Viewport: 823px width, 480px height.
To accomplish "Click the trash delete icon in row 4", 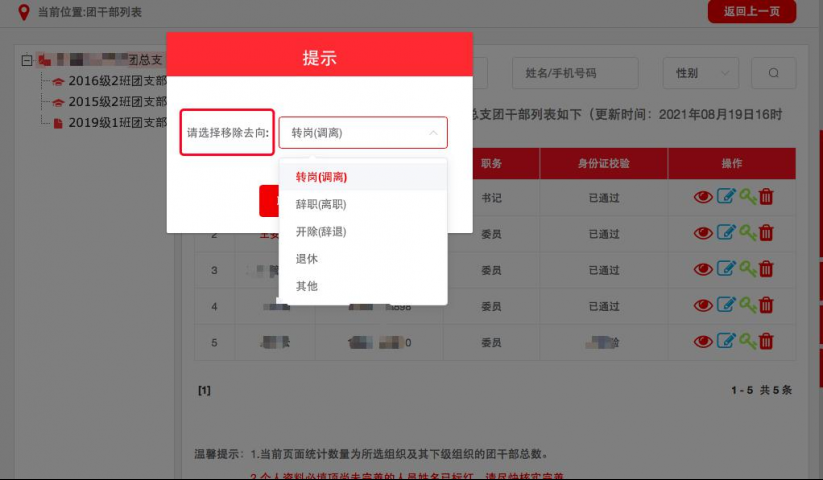I will pos(766,305).
